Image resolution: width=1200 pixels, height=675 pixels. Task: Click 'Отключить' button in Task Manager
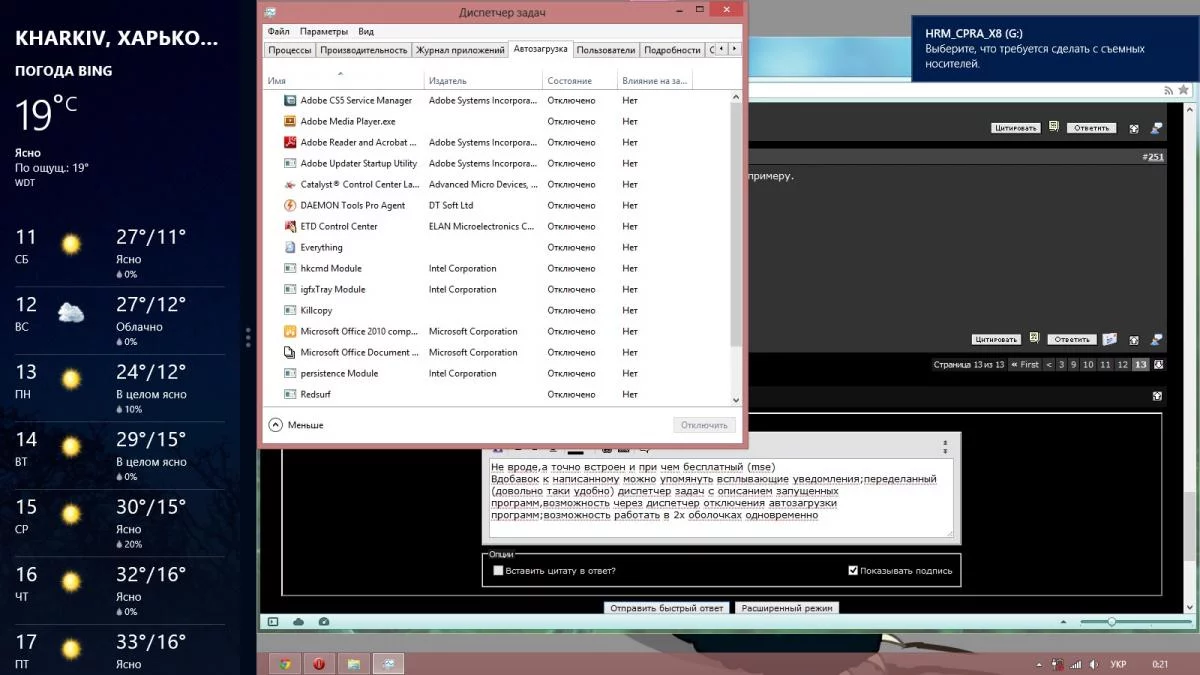coord(705,425)
